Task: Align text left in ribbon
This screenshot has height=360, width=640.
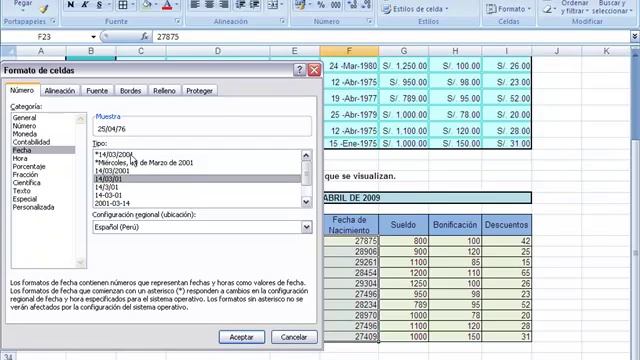Action: point(195,4)
